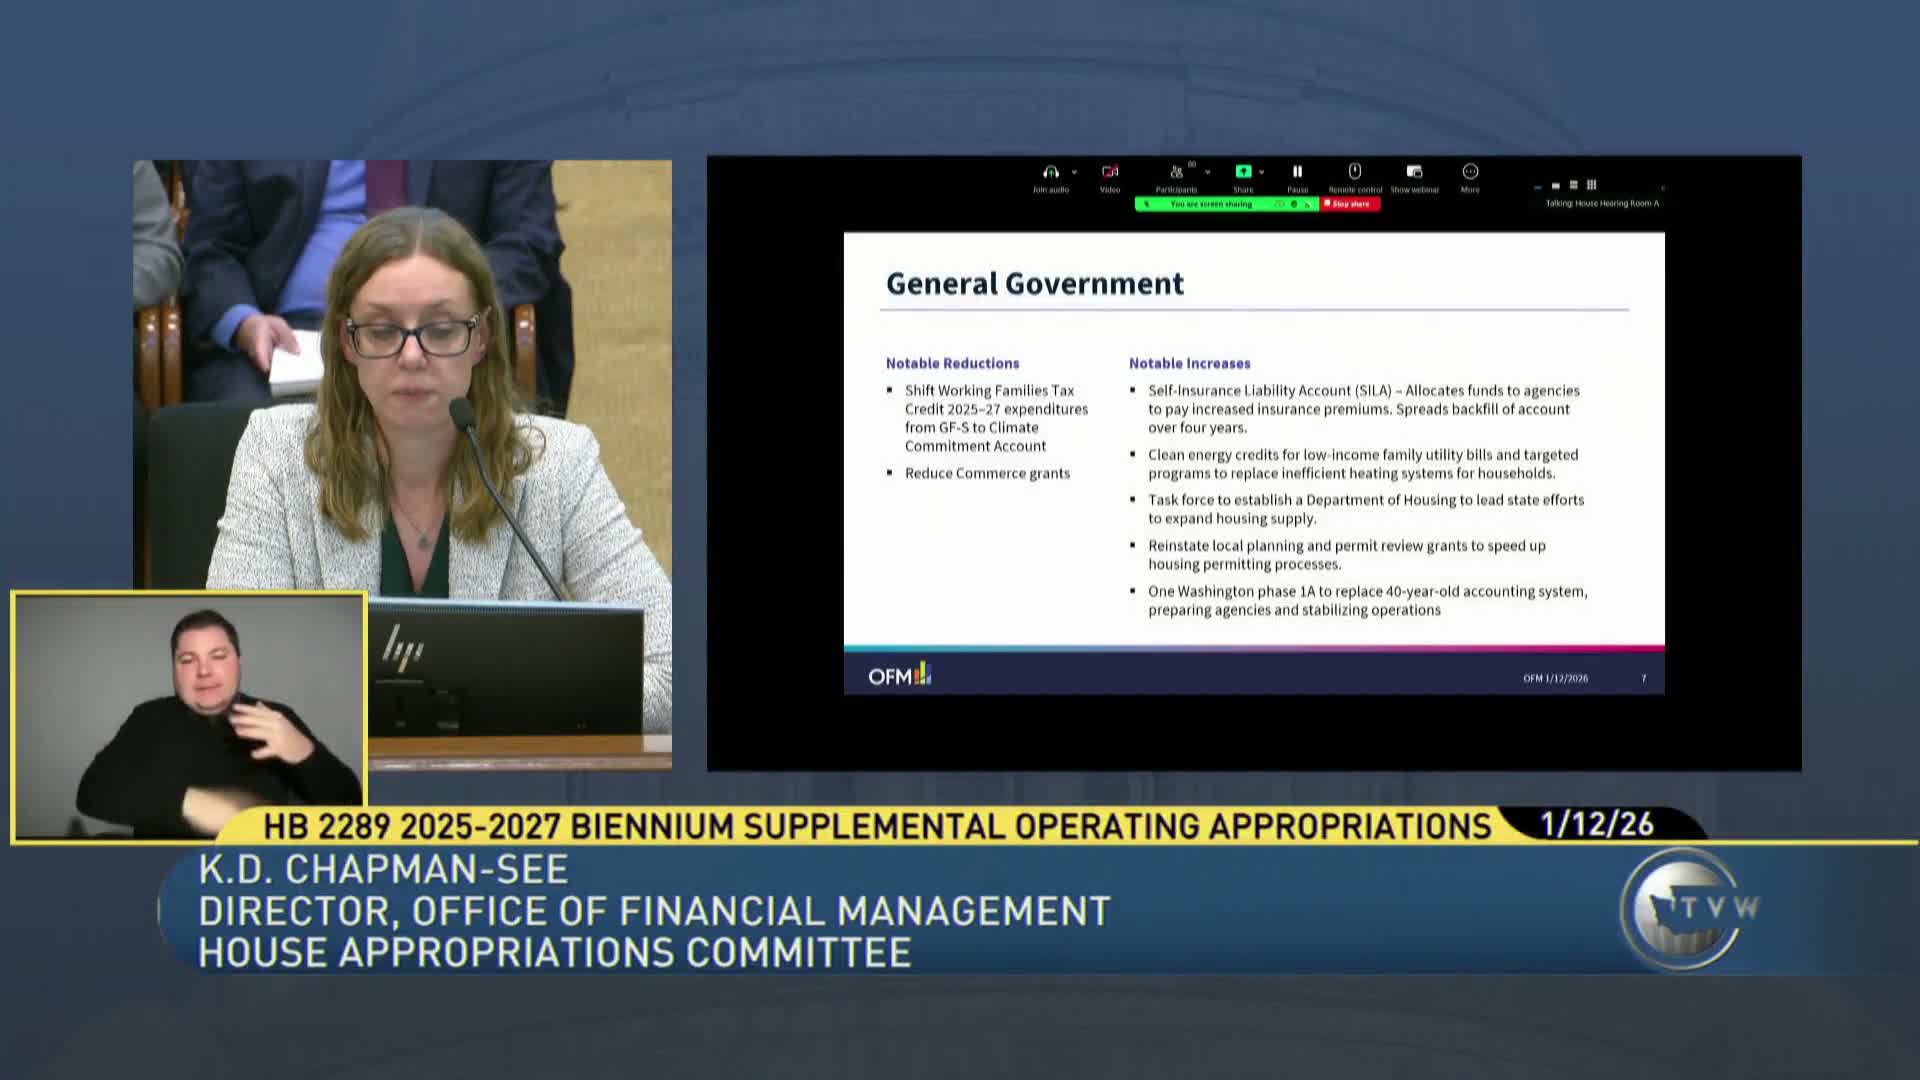Click the Notable Increases heading
The height and width of the screenshot is (1080, 1920).
click(1189, 363)
